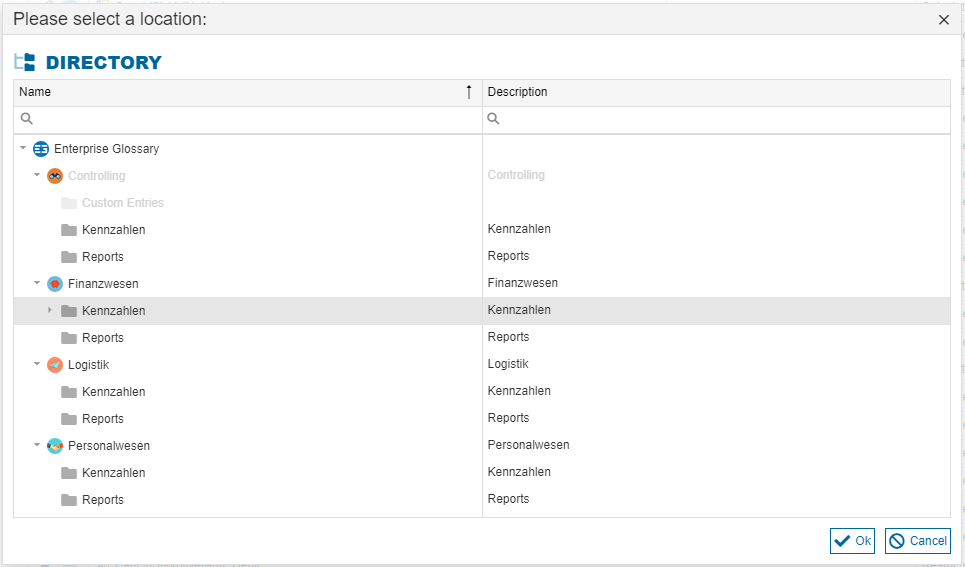The width and height of the screenshot is (965, 567).
Task: Click the Personalwesen department icon
Action: coord(55,446)
